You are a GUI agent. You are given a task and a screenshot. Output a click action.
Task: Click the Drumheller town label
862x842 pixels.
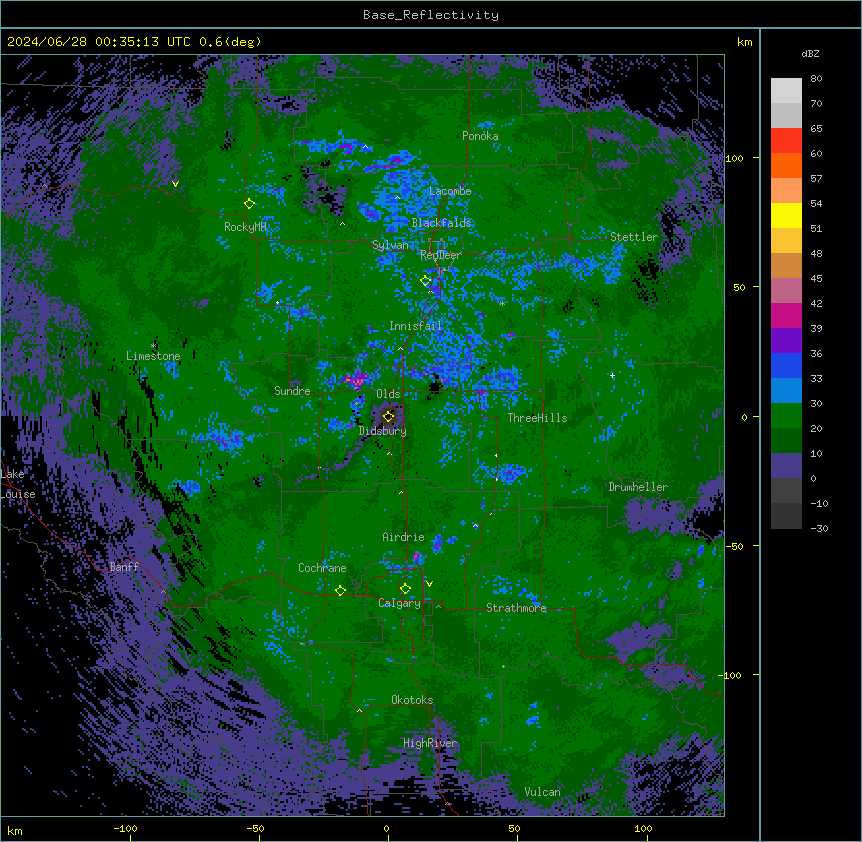click(638, 487)
